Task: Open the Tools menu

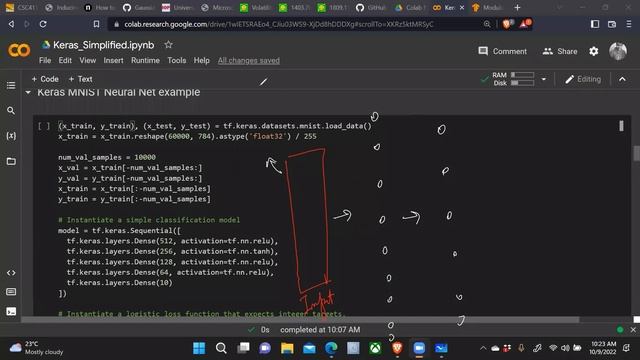Action: pyautogui.click(x=176, y=60)
